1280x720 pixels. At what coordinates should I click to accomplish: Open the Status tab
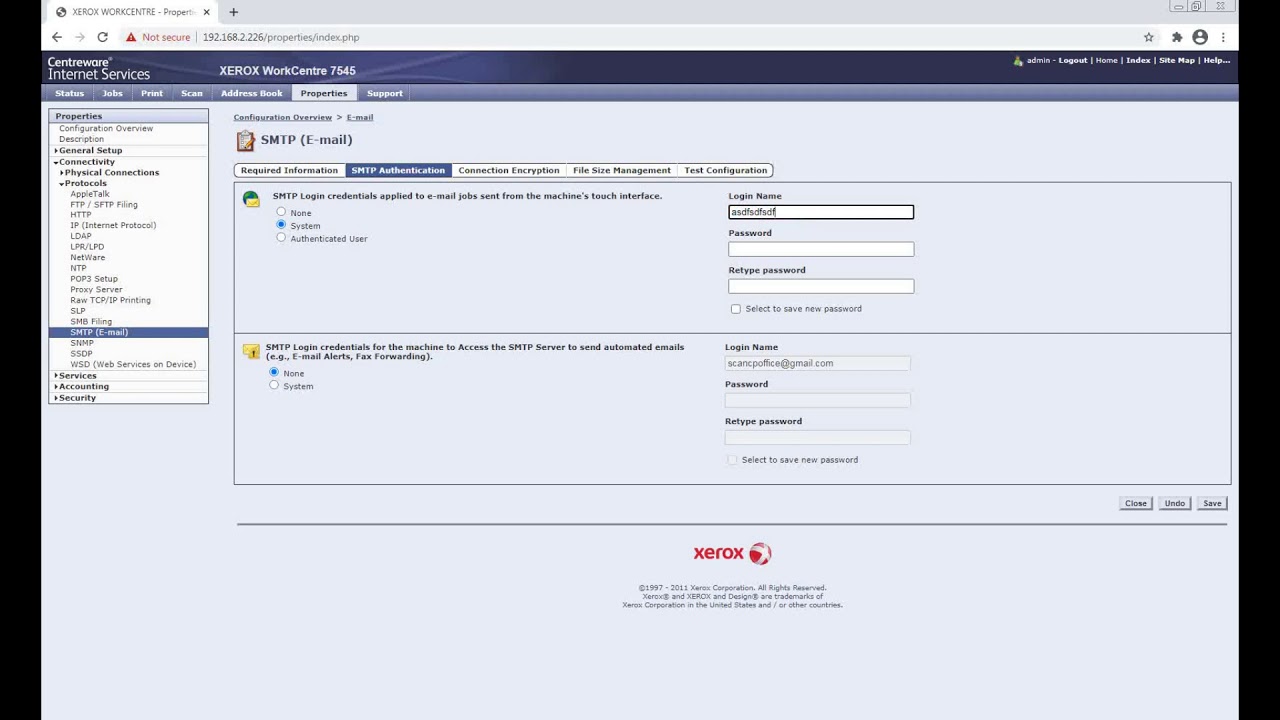[x=69, y=93]
